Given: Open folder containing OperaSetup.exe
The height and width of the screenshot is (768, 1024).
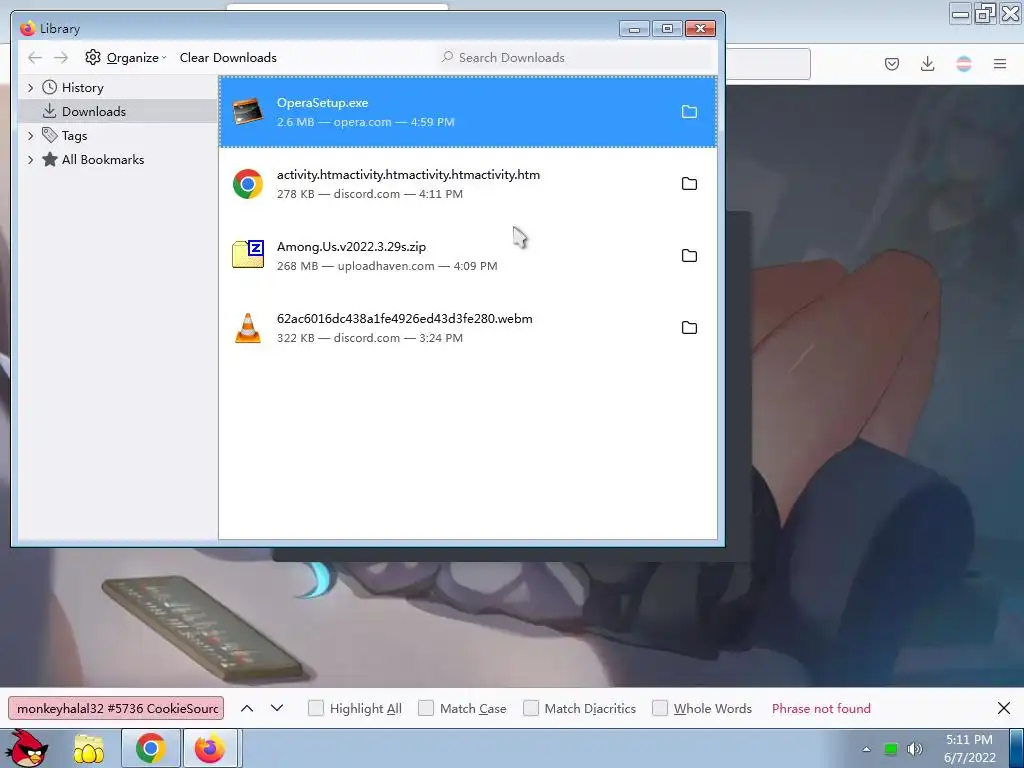Looking at the screenshot, I should pos(689,112).
